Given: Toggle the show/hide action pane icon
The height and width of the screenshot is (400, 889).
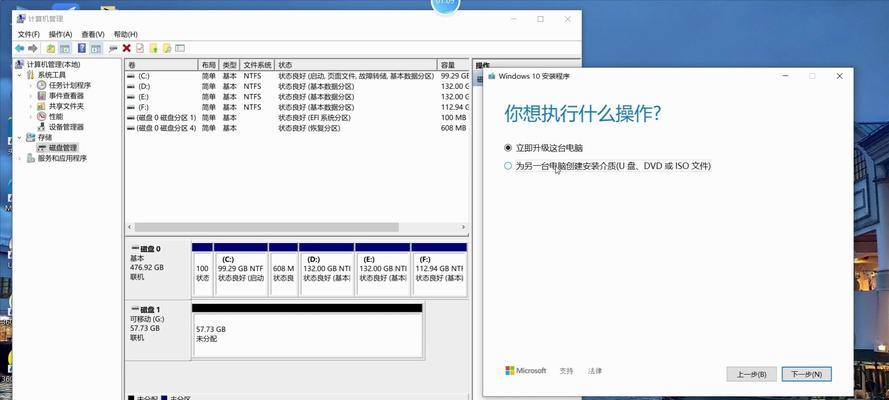Looking at the screenshot, I should pyautogui.click(x=96, y=49).
